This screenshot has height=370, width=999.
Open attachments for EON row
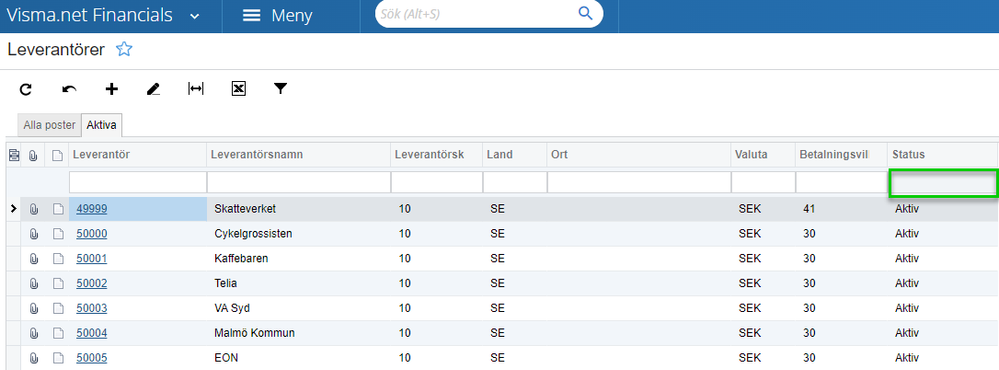tap(34, 358)
